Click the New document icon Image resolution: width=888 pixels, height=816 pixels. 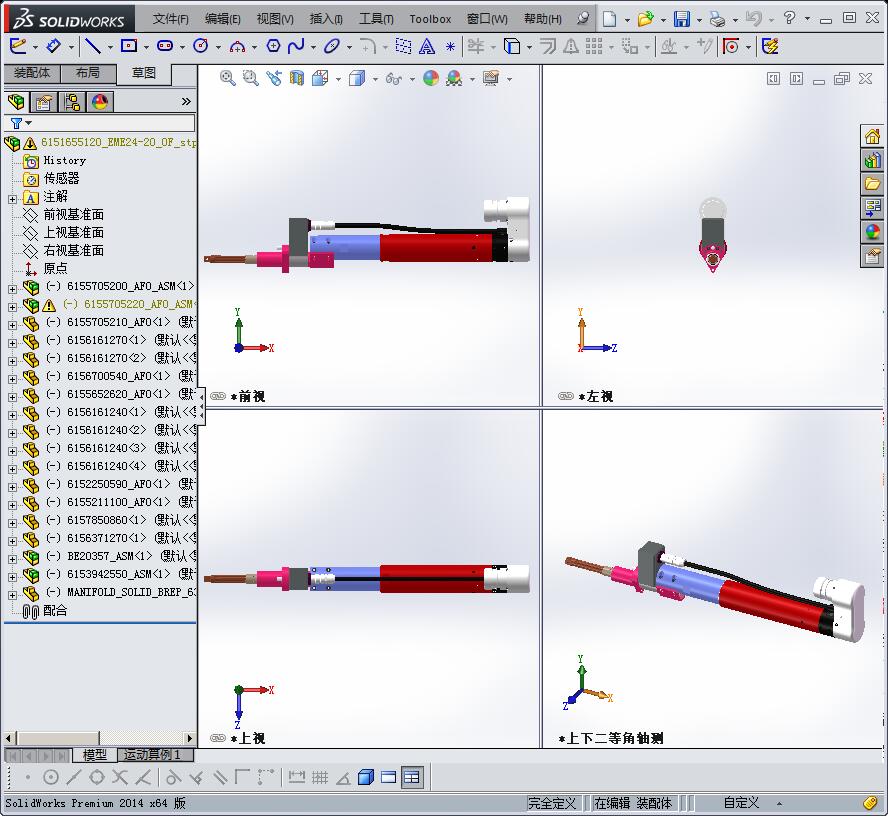click(609, 19)
